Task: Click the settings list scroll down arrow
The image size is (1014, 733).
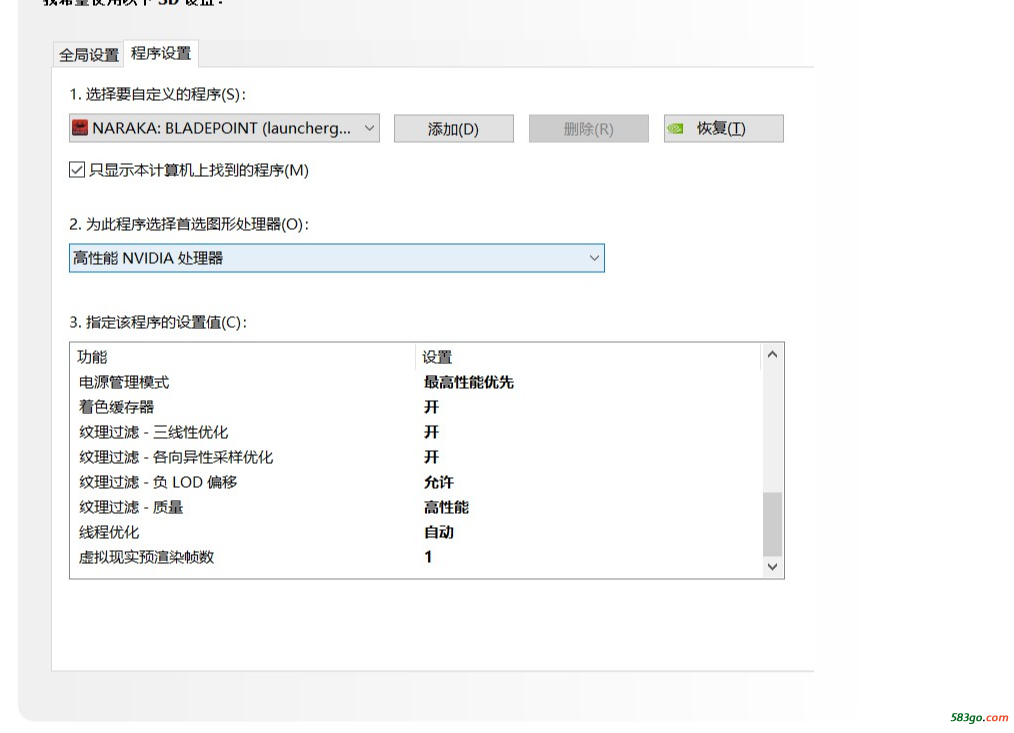Action: click(x=772, y=567)
